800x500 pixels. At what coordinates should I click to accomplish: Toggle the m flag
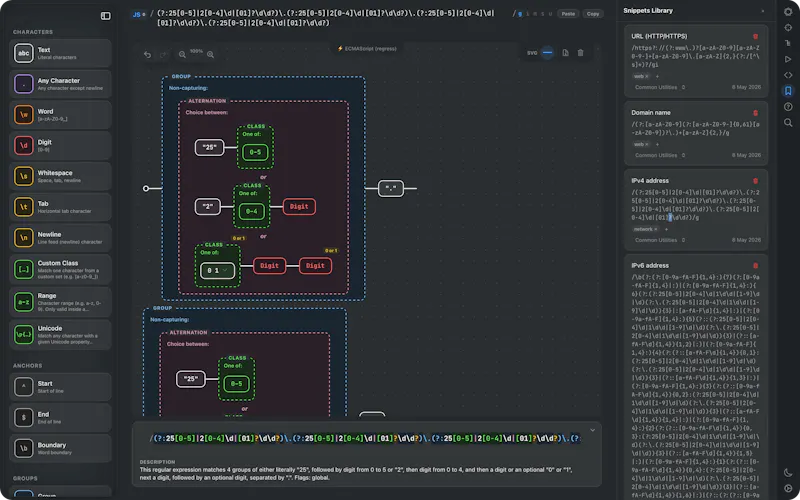pyautogui.click(x=535, y=14)
